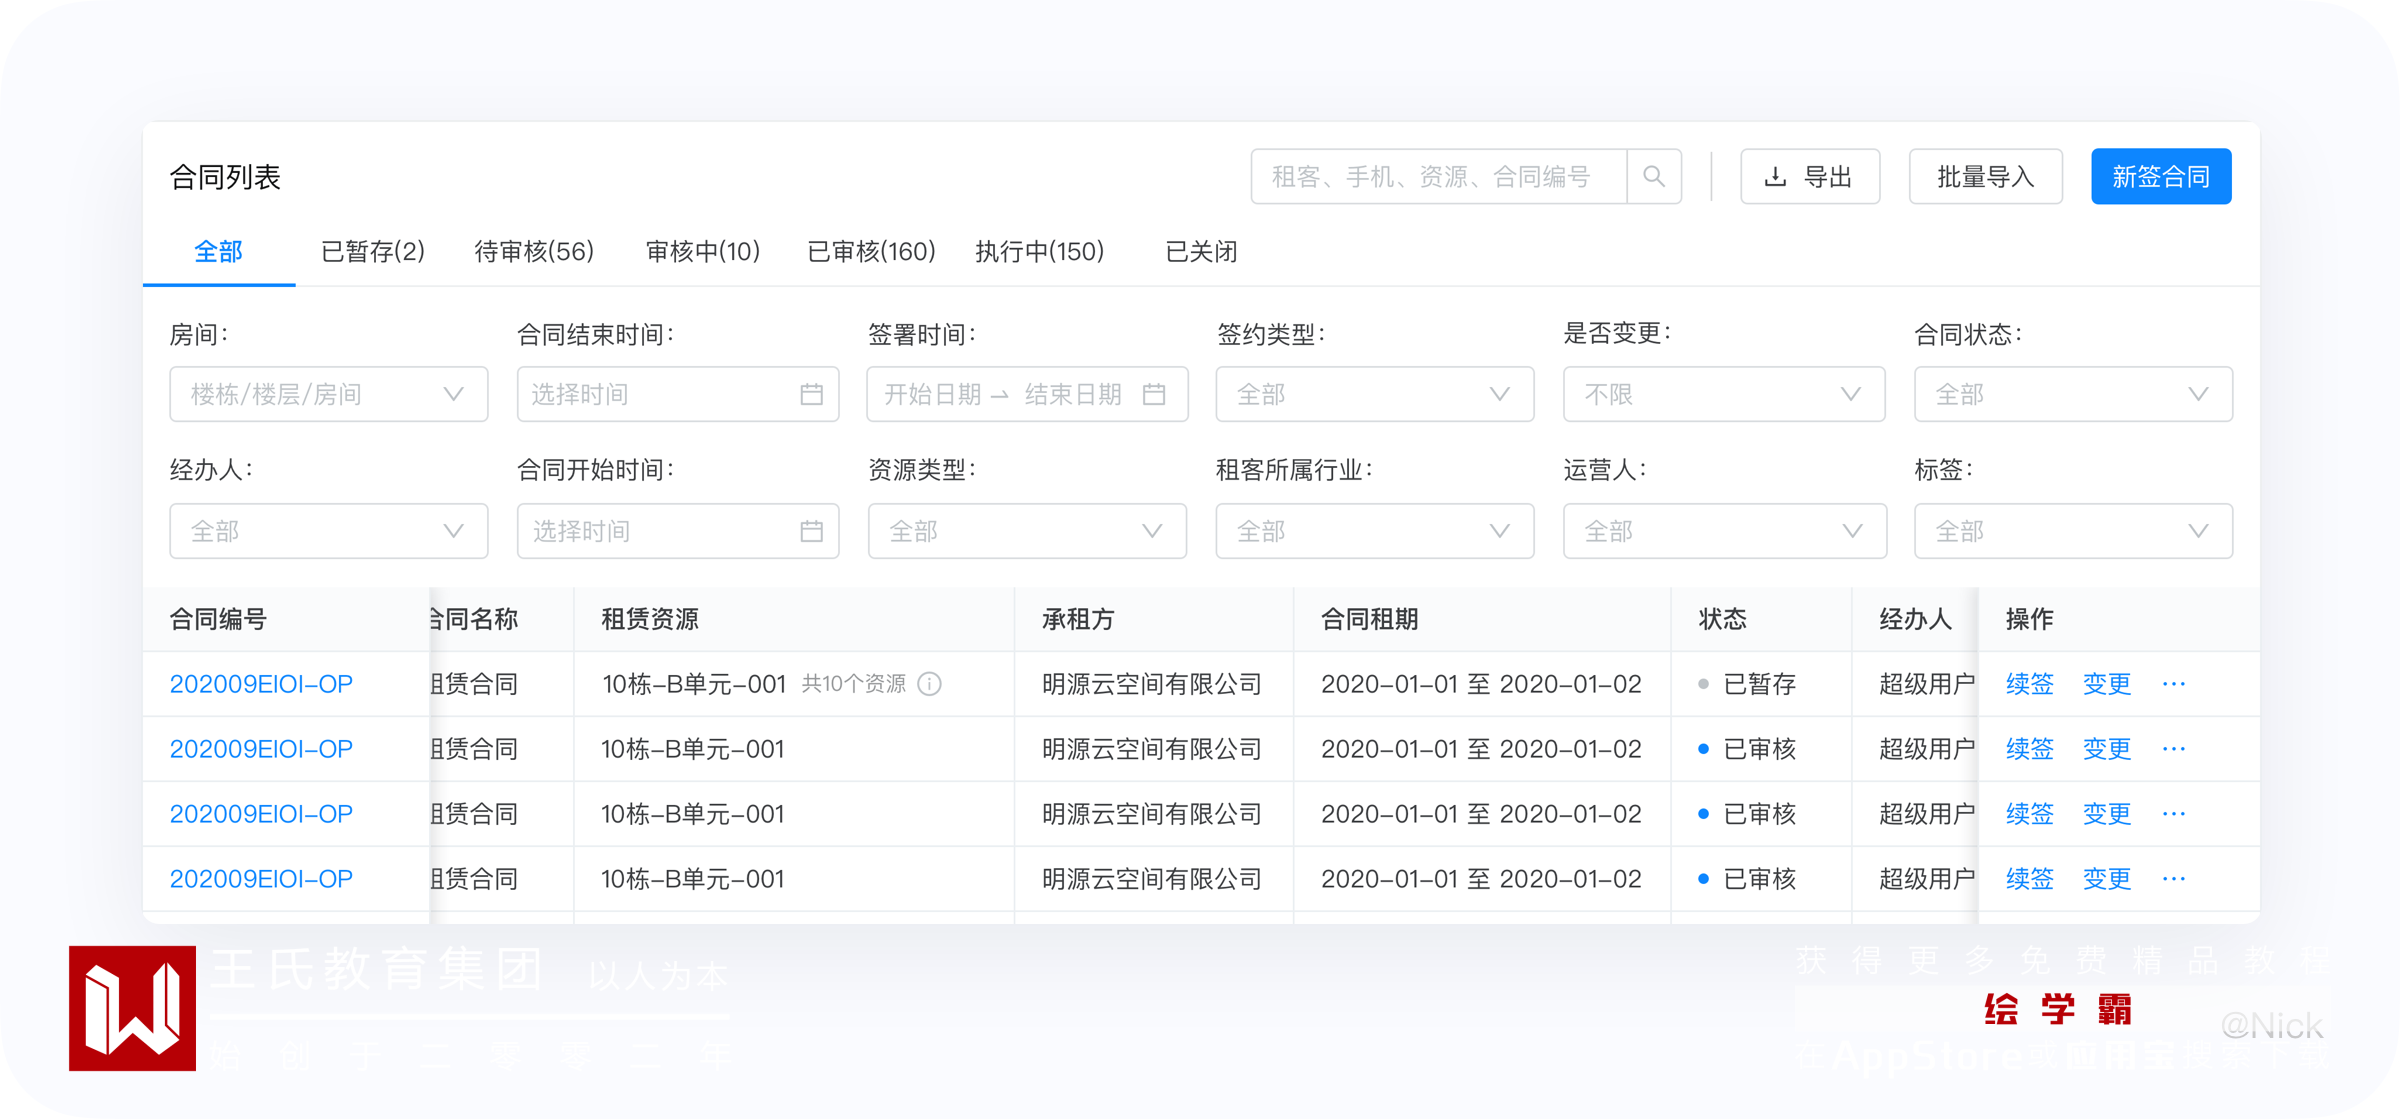The image size is (2400, 1119).
Task: Switch to 执行中(150) tab
Action: point(1039,251)
